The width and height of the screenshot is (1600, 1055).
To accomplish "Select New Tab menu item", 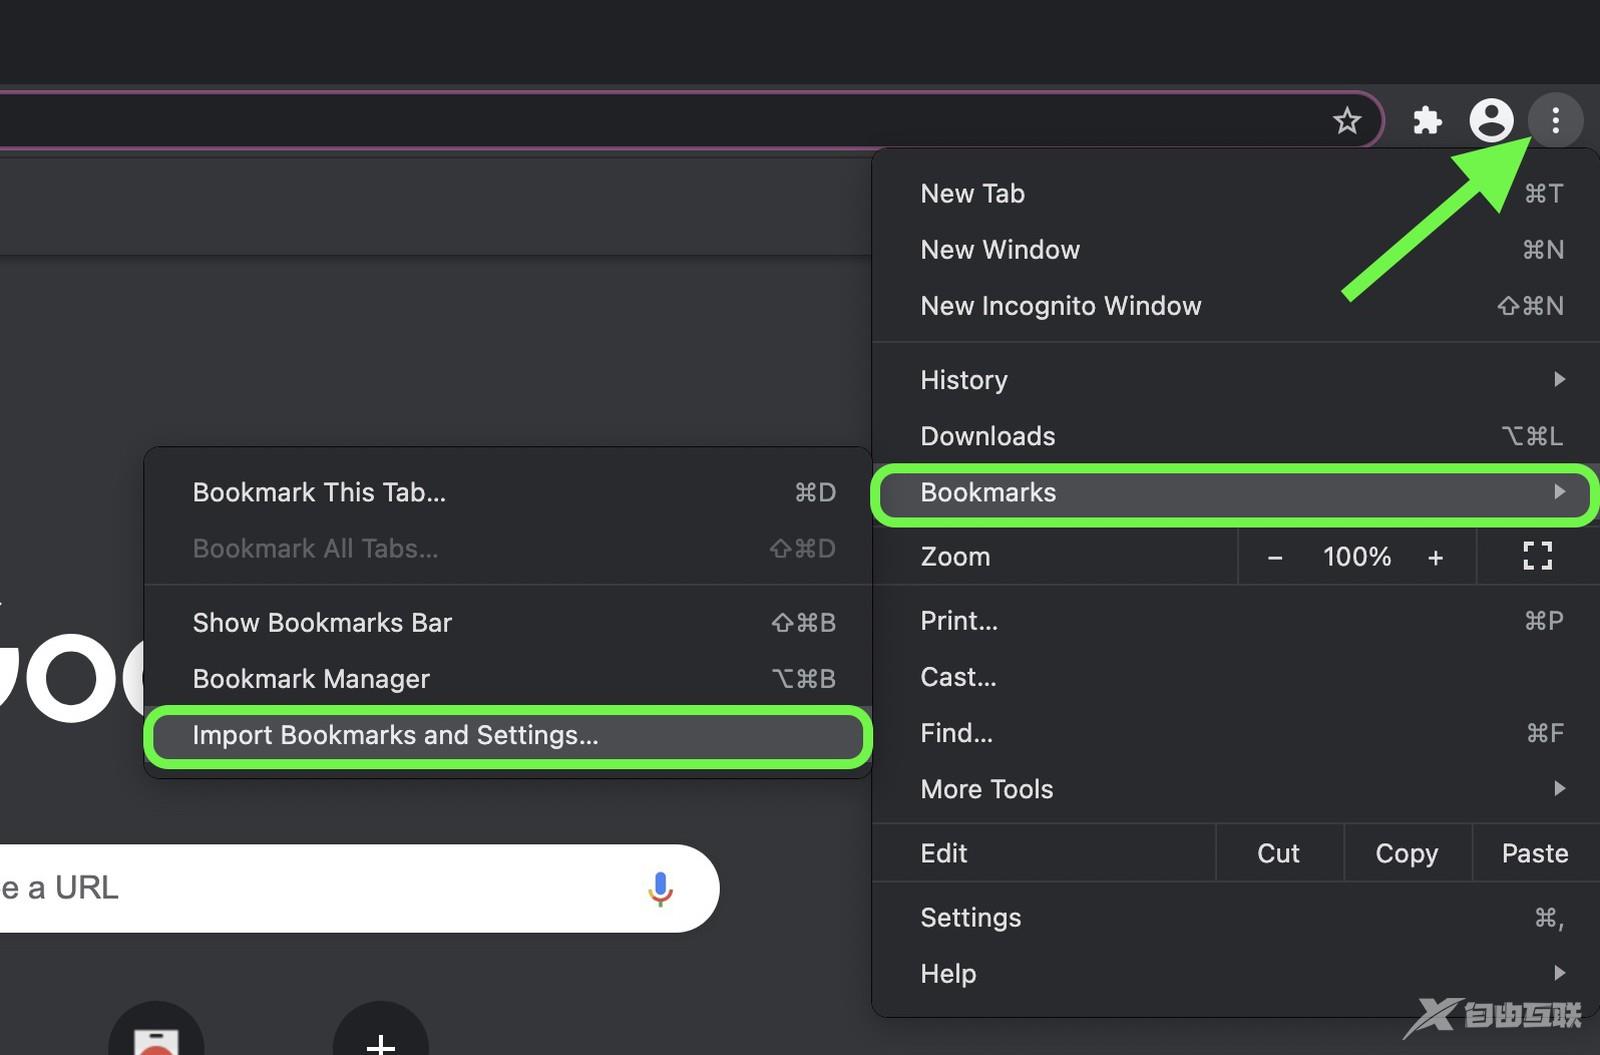I will [1236, 194].
